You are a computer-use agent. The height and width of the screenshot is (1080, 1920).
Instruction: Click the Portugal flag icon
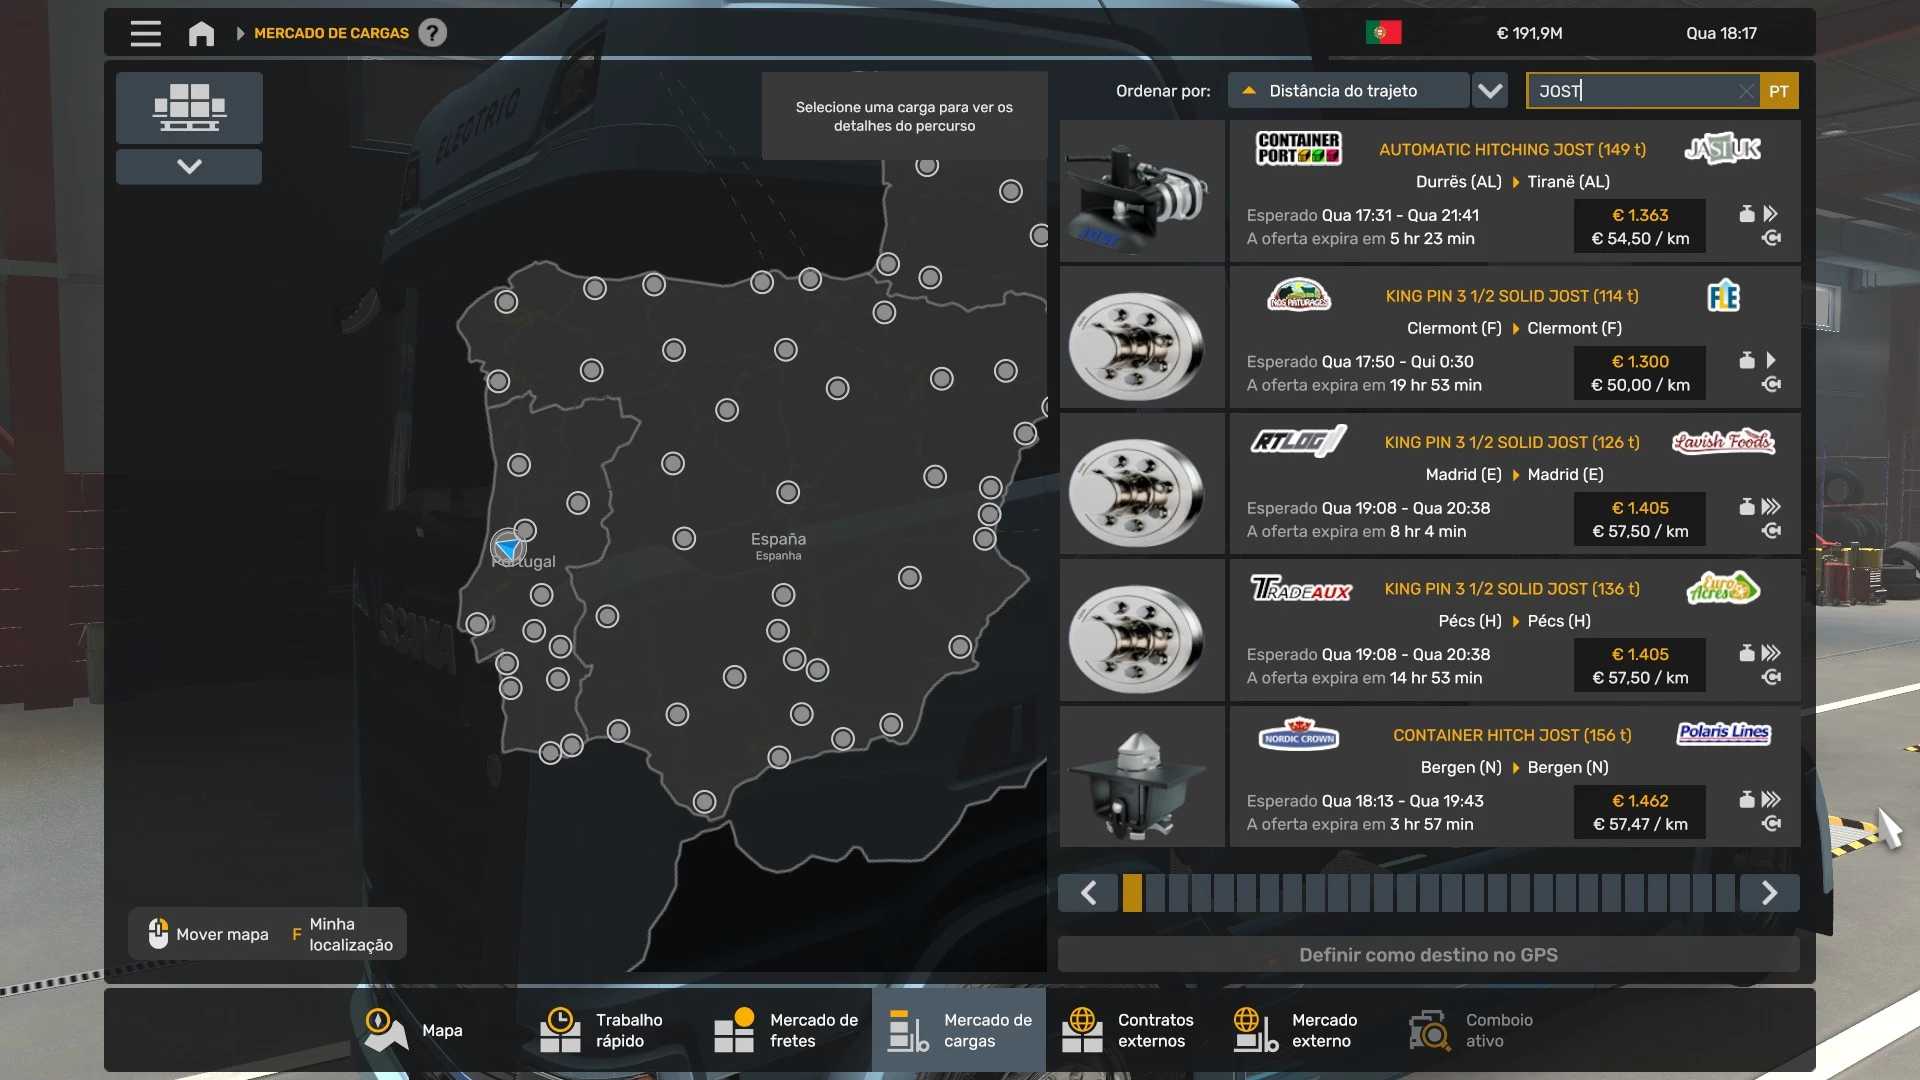click(x=1383, y=33)
